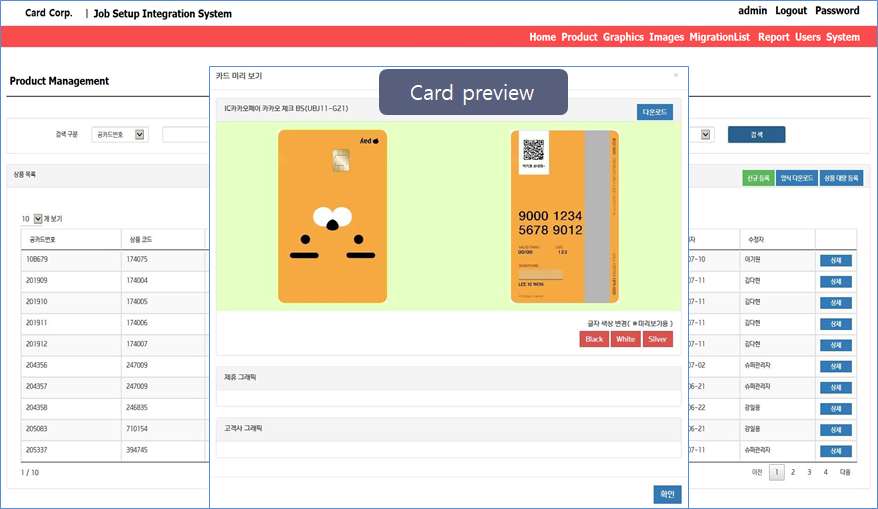
Task: Open detail for row 204357
Action: [835, 387]
